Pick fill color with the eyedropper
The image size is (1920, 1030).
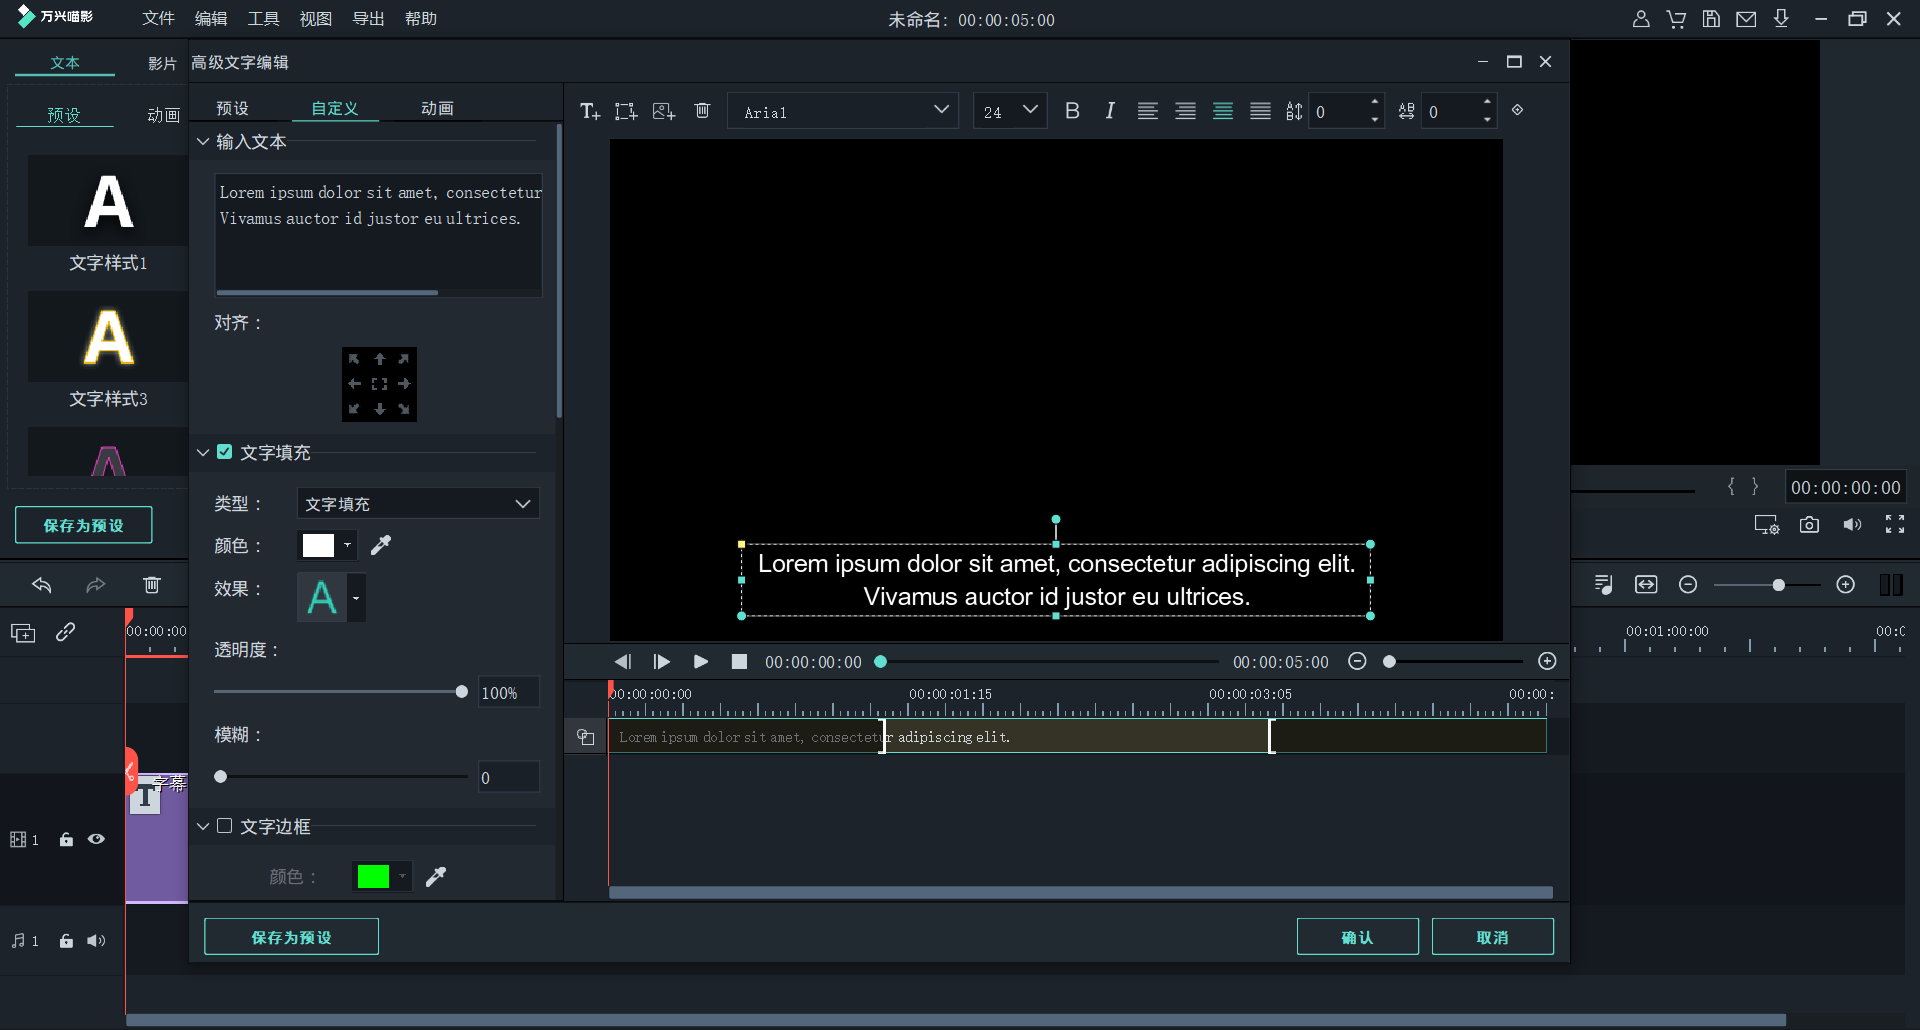(381, 545)
